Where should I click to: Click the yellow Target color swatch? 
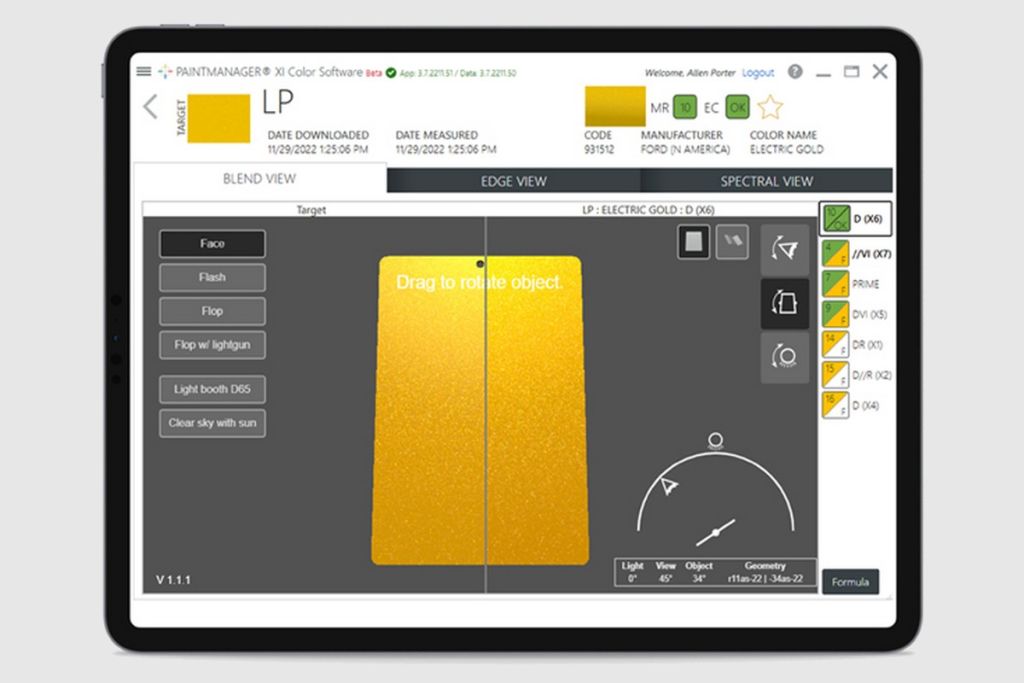(x=218, y=118)
